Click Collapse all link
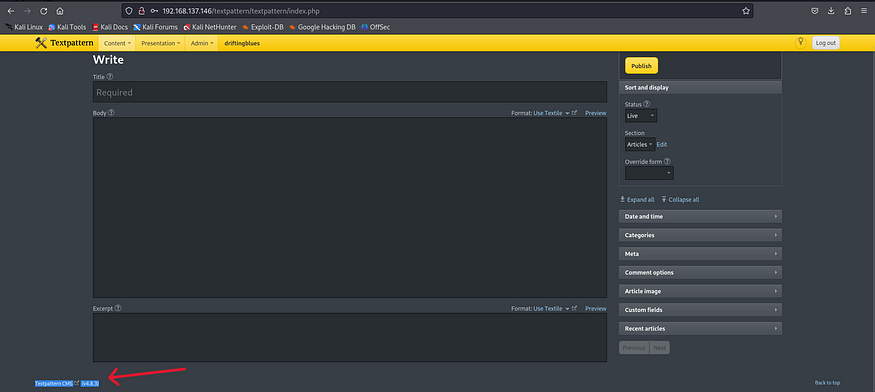 pos(680,199)
